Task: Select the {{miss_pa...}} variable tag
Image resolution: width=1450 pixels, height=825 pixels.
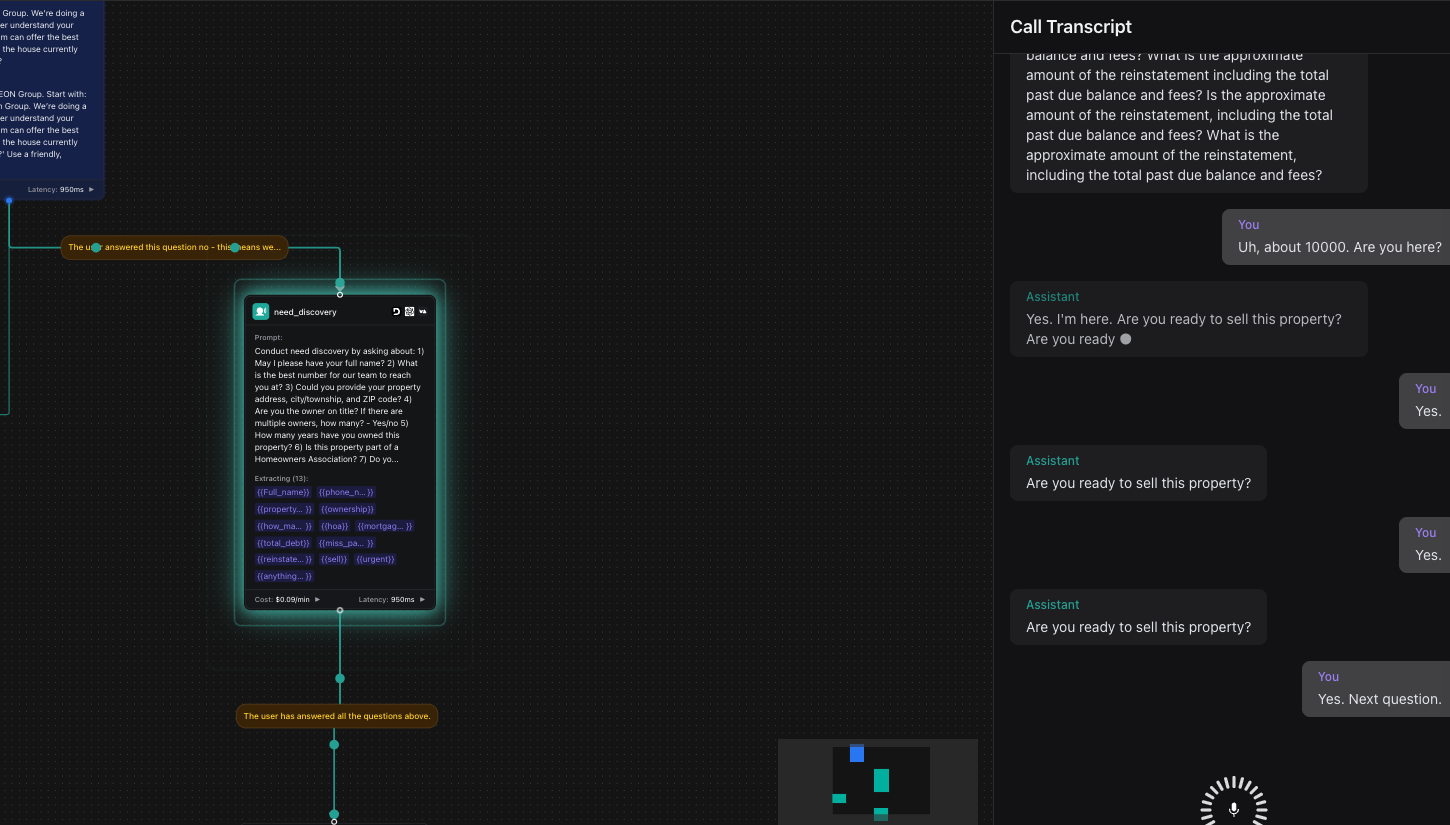Action: coord(346,543)
